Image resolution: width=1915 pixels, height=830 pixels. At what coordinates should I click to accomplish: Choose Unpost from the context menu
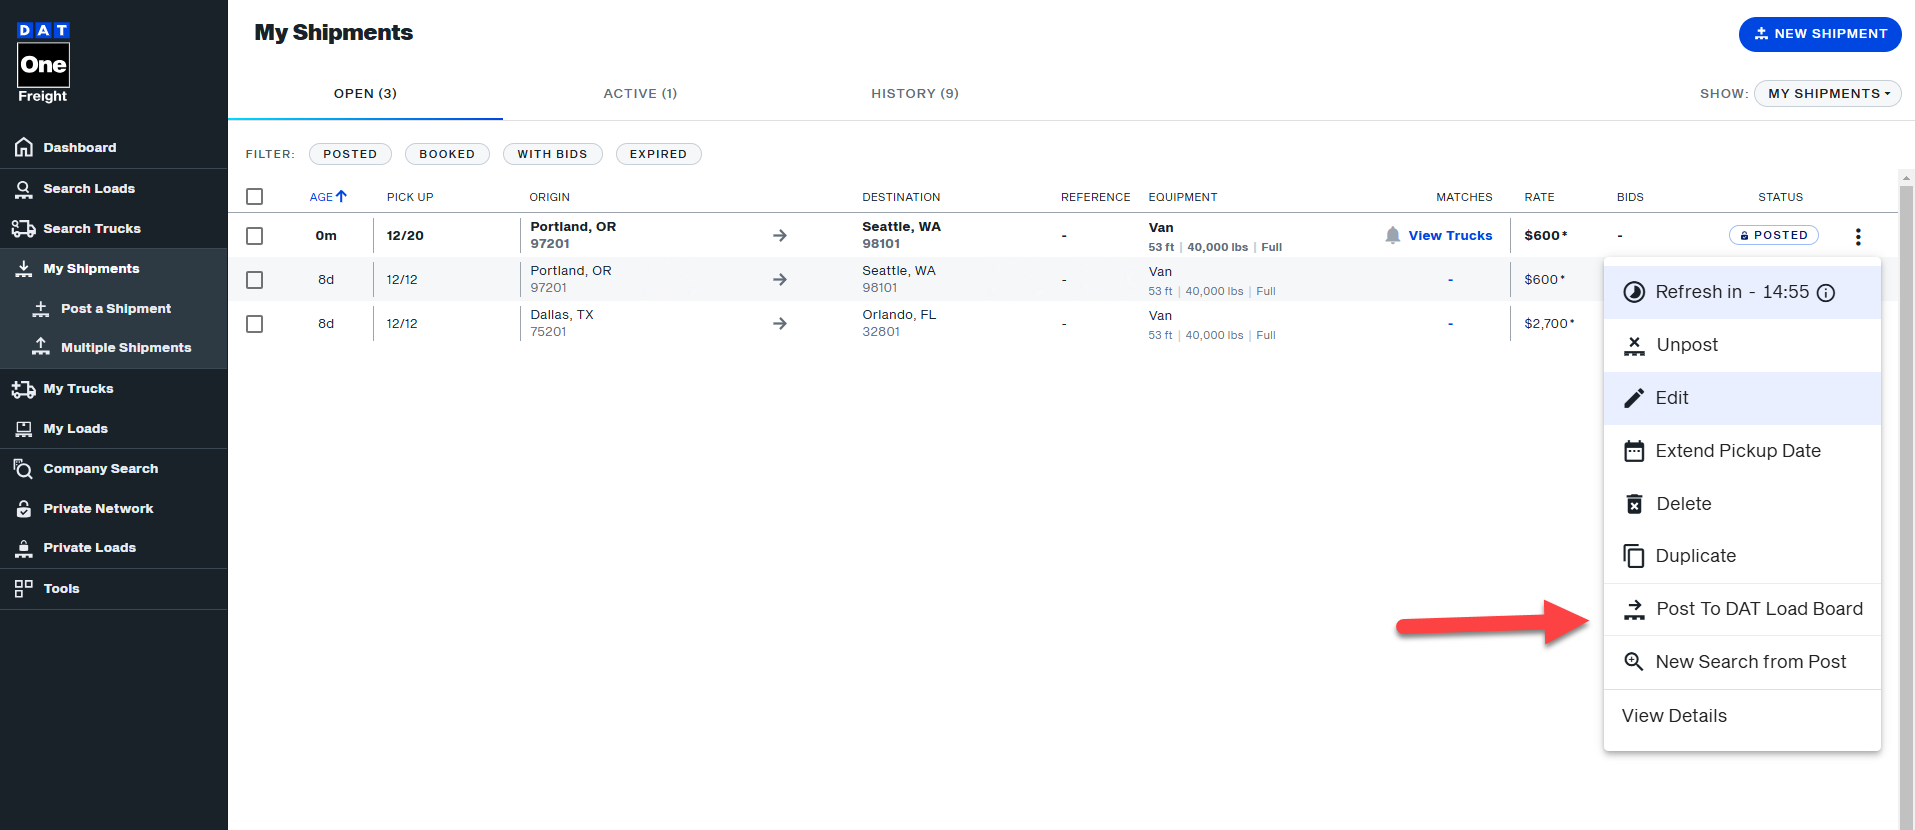pyautogui.click(x=1742, y=345)
